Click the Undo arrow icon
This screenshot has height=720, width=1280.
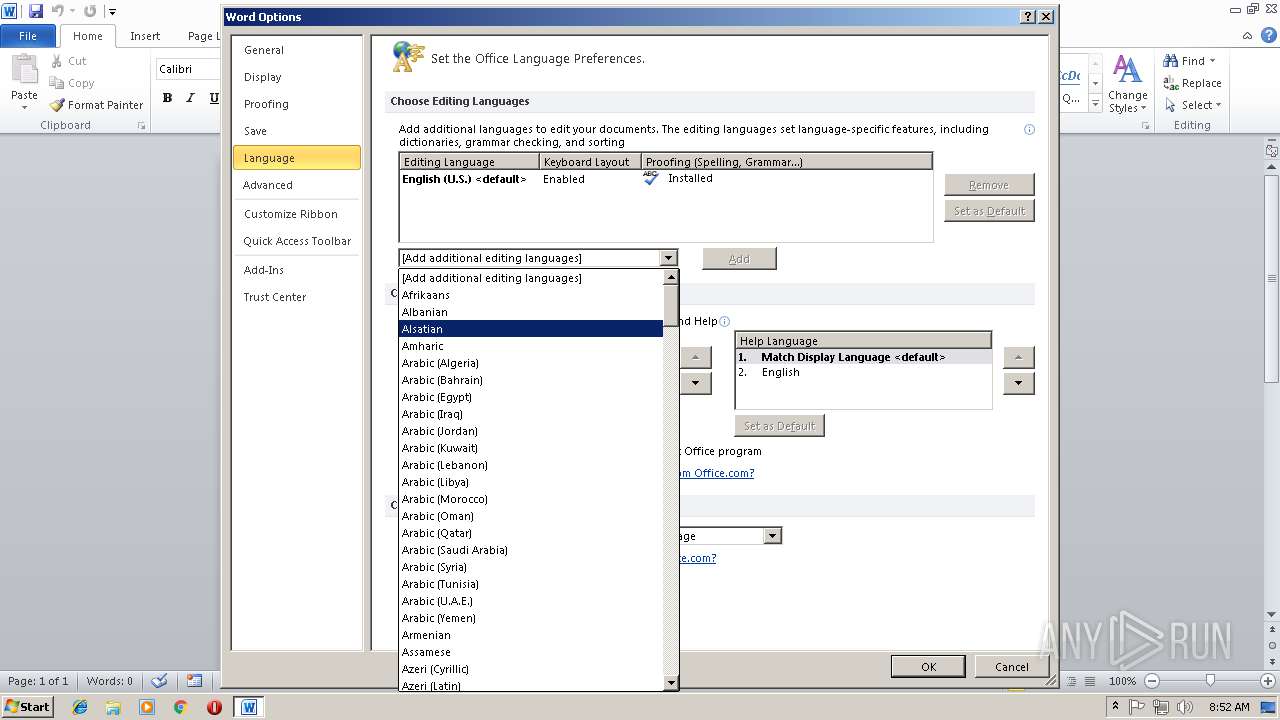(58, 11)
